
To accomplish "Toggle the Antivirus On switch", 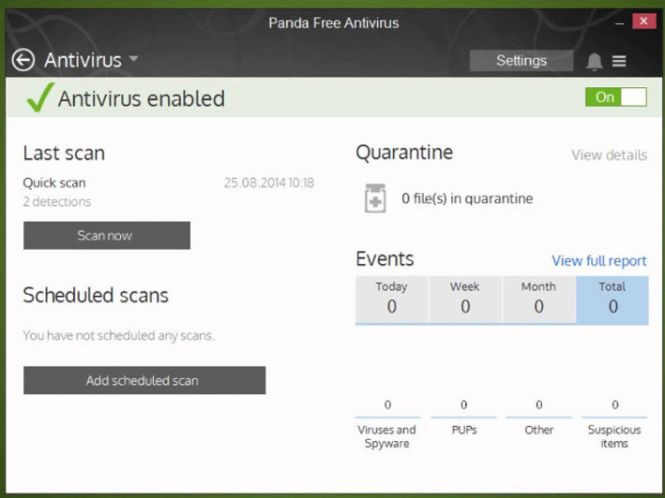I will [x=616, y=97].
